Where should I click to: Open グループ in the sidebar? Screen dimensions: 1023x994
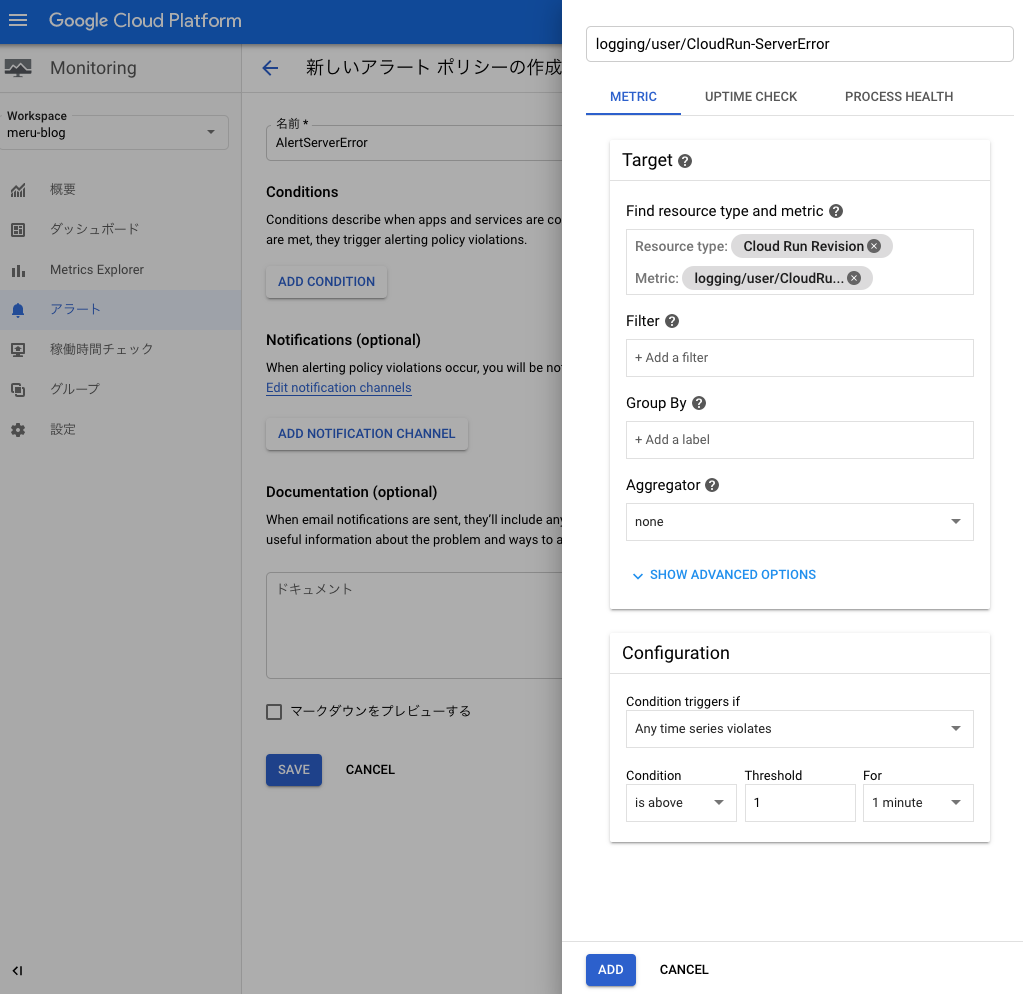click(121, 389)
